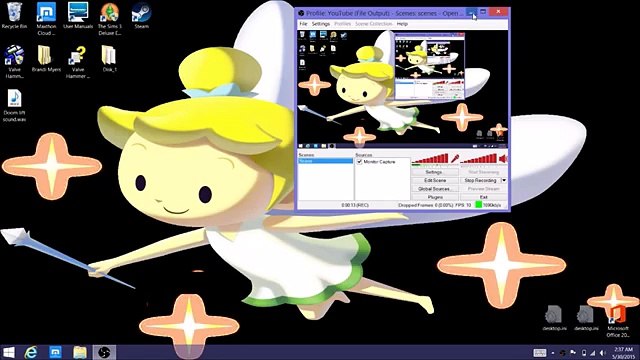Screen dimensions: 640x360
Task: Minimize the OBS window
Action: coord(471,13)
